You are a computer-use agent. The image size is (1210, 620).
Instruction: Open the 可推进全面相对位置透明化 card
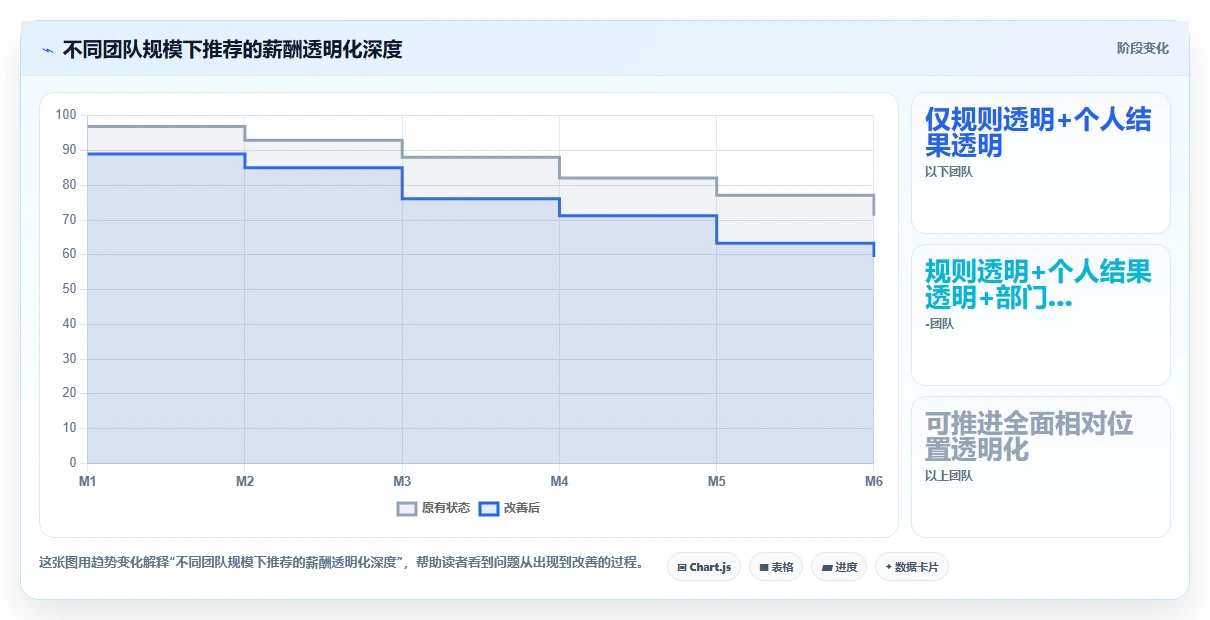tap(1041, 467)
